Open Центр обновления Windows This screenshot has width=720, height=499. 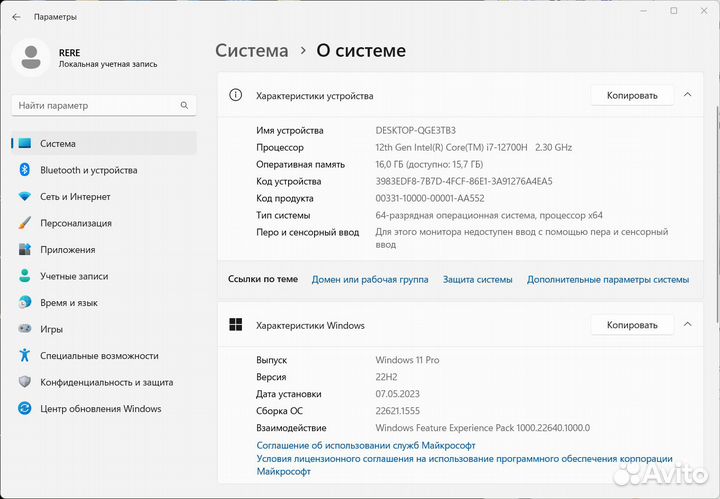[x=104, y=408]
